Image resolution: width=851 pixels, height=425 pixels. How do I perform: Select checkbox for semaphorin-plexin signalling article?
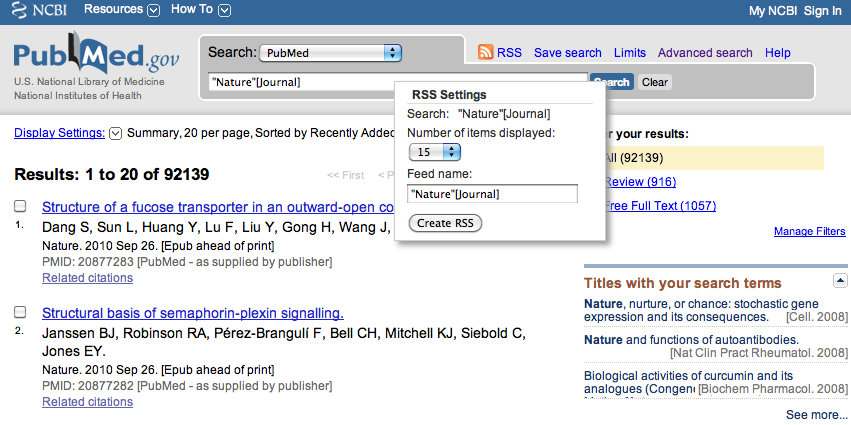pos(20,312)
